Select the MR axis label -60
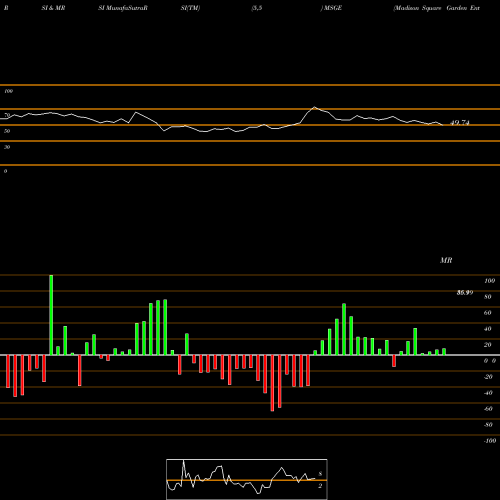Viewport: 500px width, 500px height. pos(488,409)
